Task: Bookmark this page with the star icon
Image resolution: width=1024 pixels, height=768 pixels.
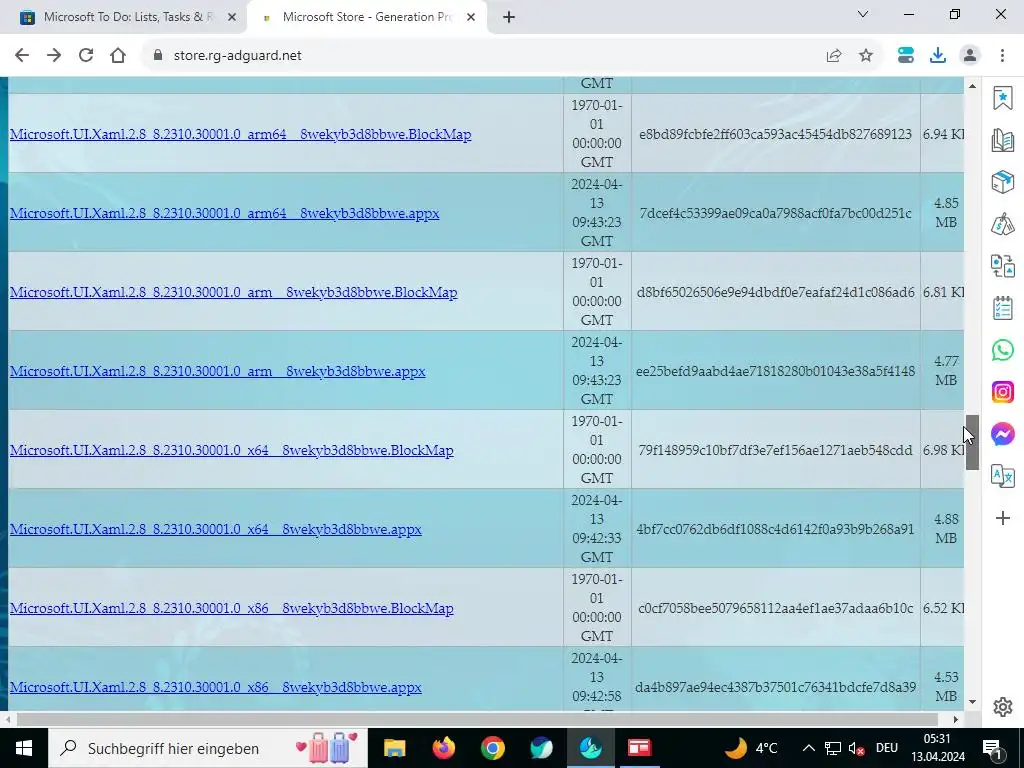Action: tap(866, 56)
